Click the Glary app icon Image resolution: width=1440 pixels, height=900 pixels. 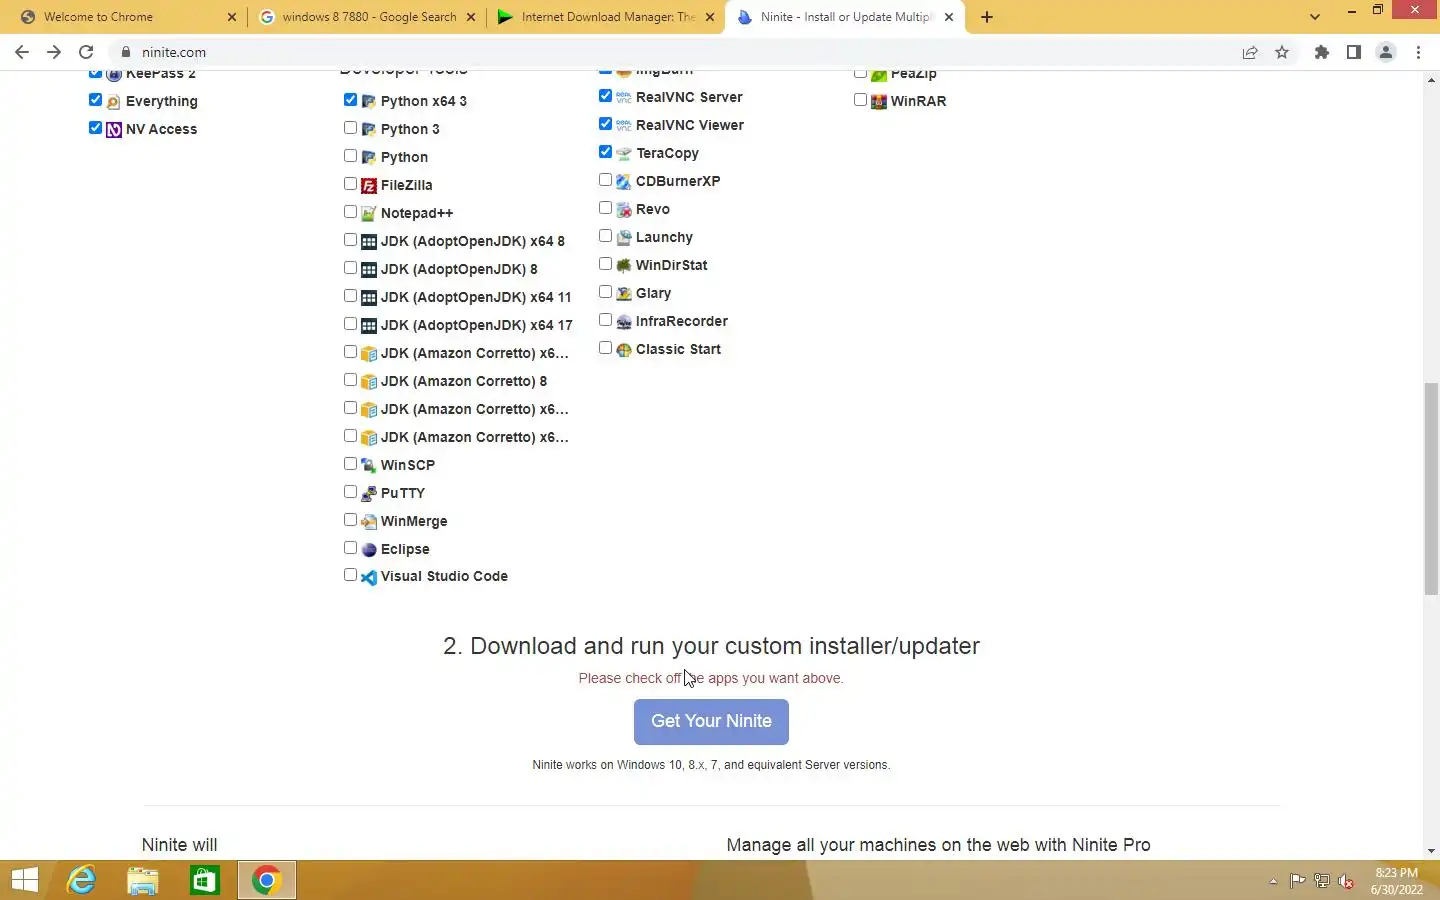[624, 293]
